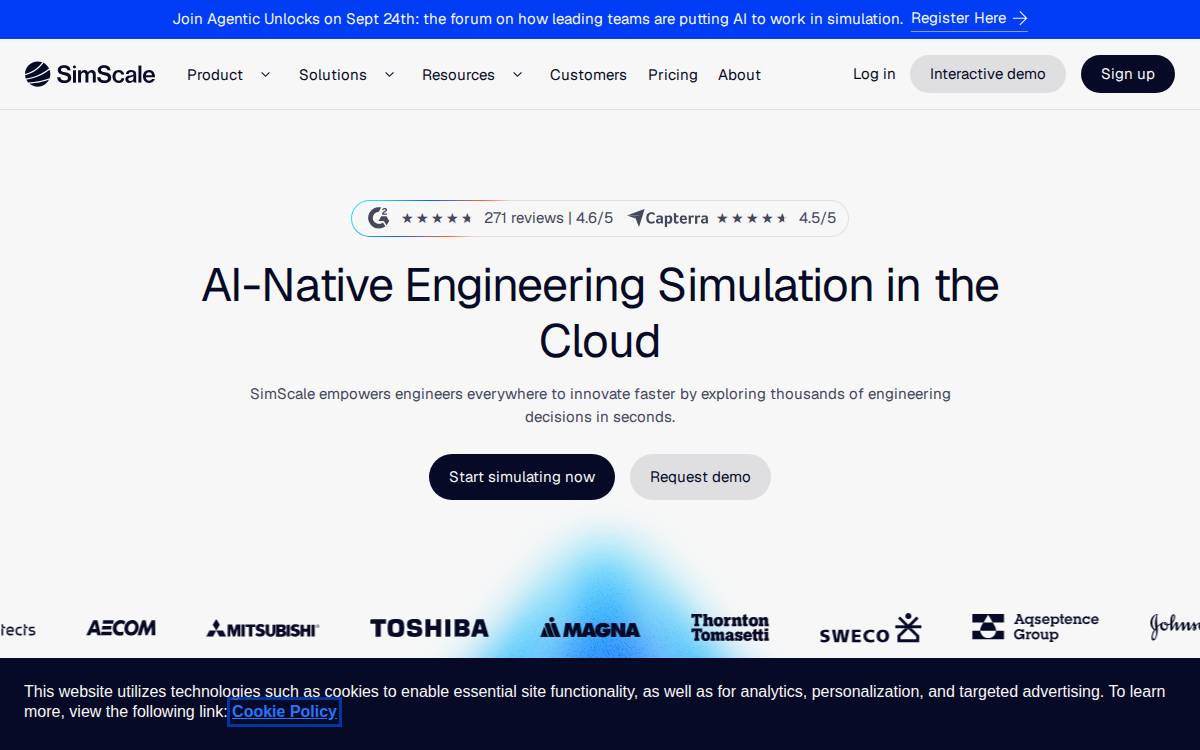Expand the Product menu chevron
The width and height of the screenshot is (1200, 750).
pos(265,74)
